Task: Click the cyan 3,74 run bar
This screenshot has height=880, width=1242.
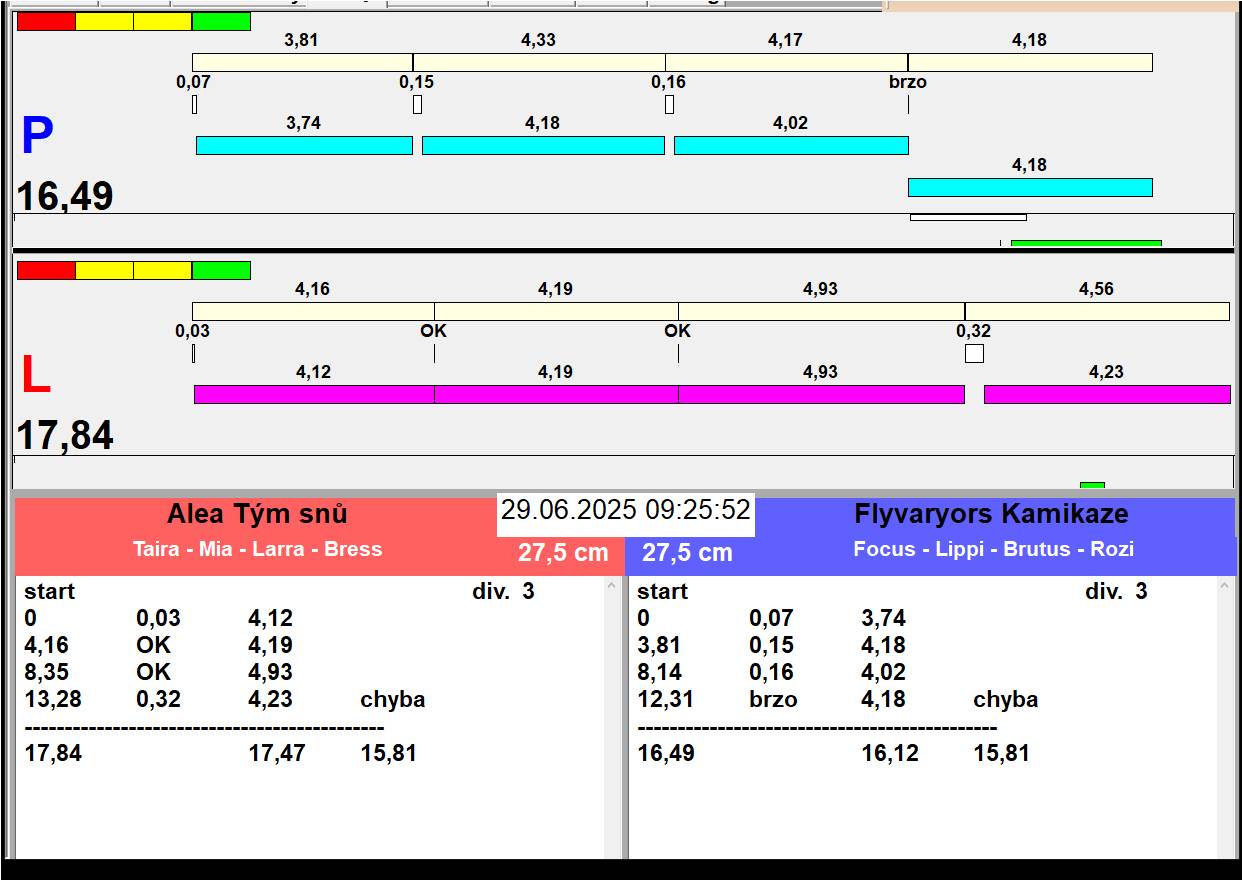Action: tap(304, 146)
